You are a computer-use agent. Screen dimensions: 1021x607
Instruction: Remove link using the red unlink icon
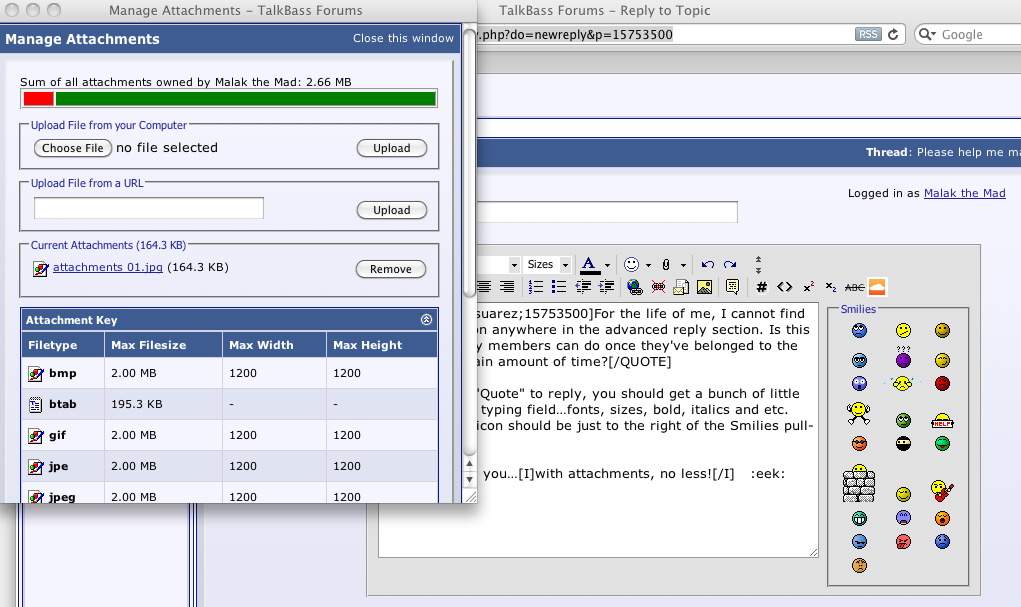coord(658,287)
